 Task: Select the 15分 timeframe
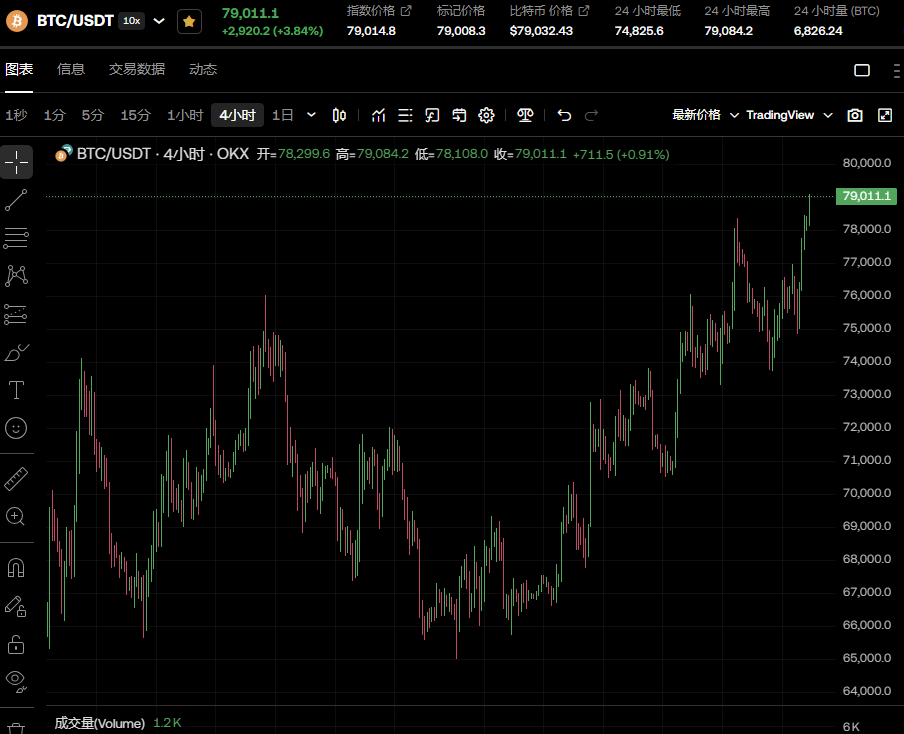(135, 115)
